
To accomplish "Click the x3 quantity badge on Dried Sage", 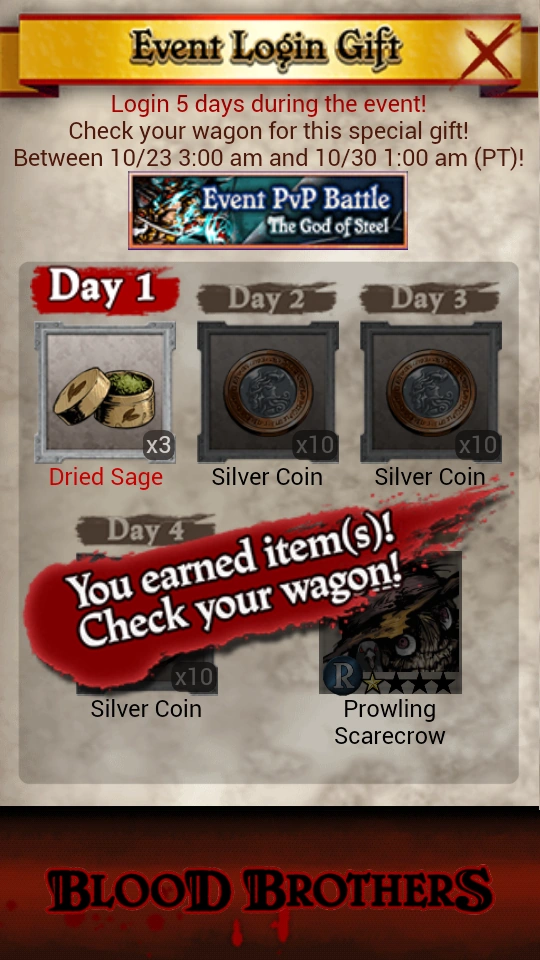I will (159, 445).
